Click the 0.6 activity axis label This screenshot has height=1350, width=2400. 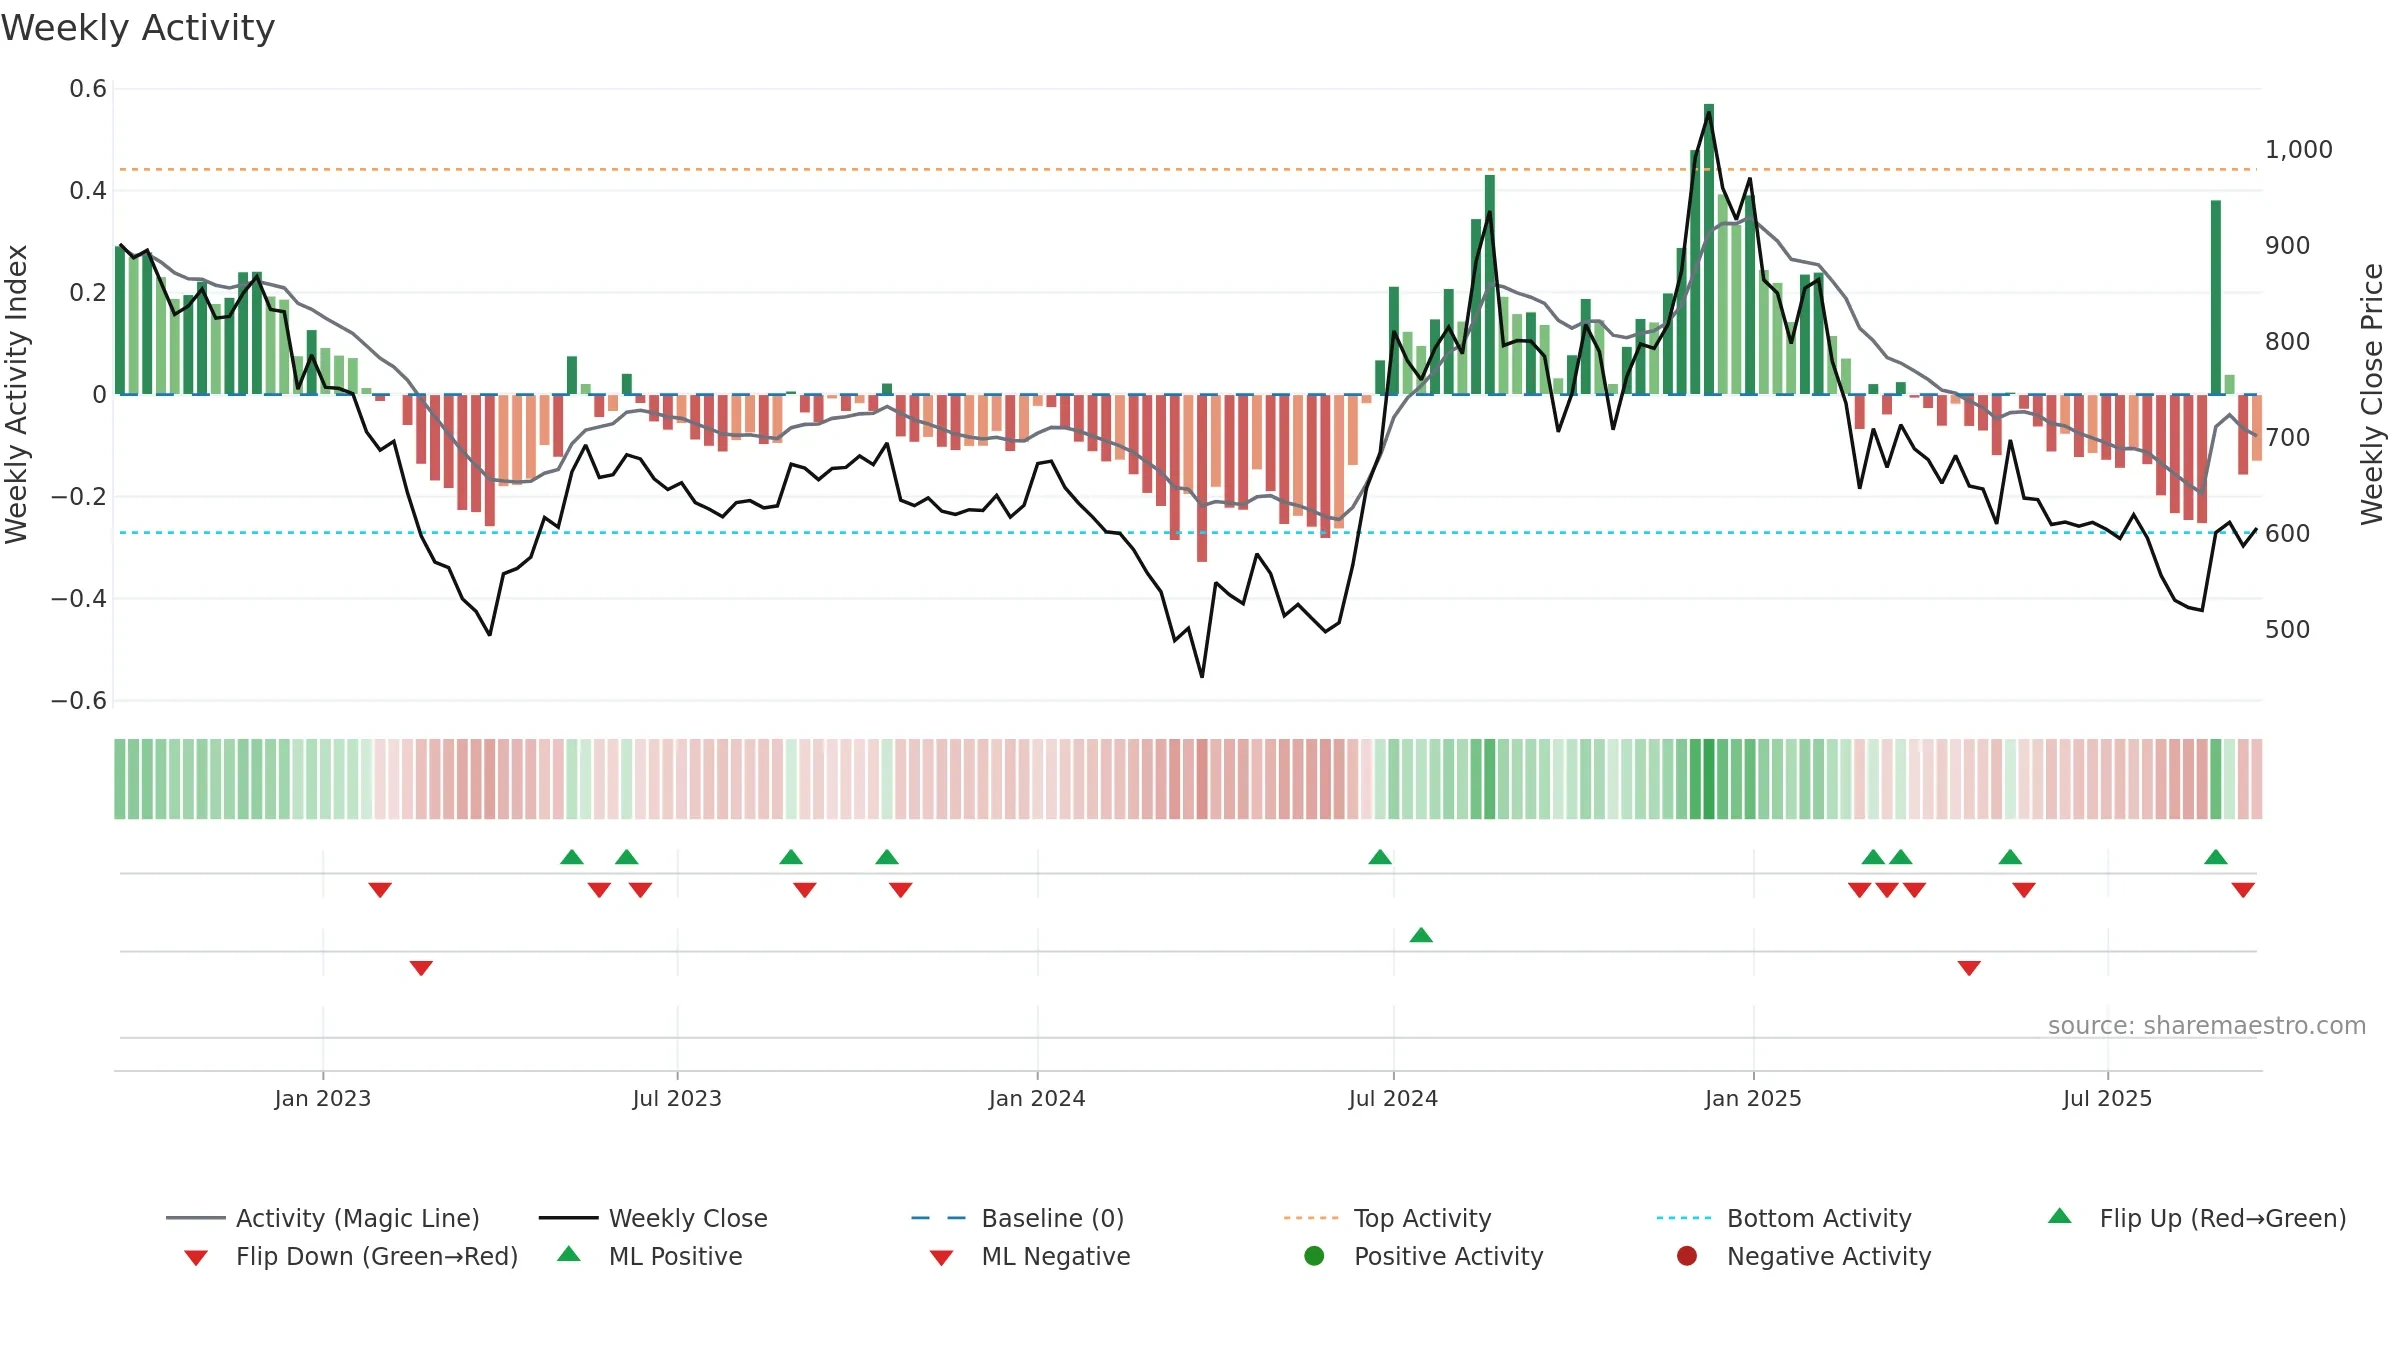(x=88, y=89)
